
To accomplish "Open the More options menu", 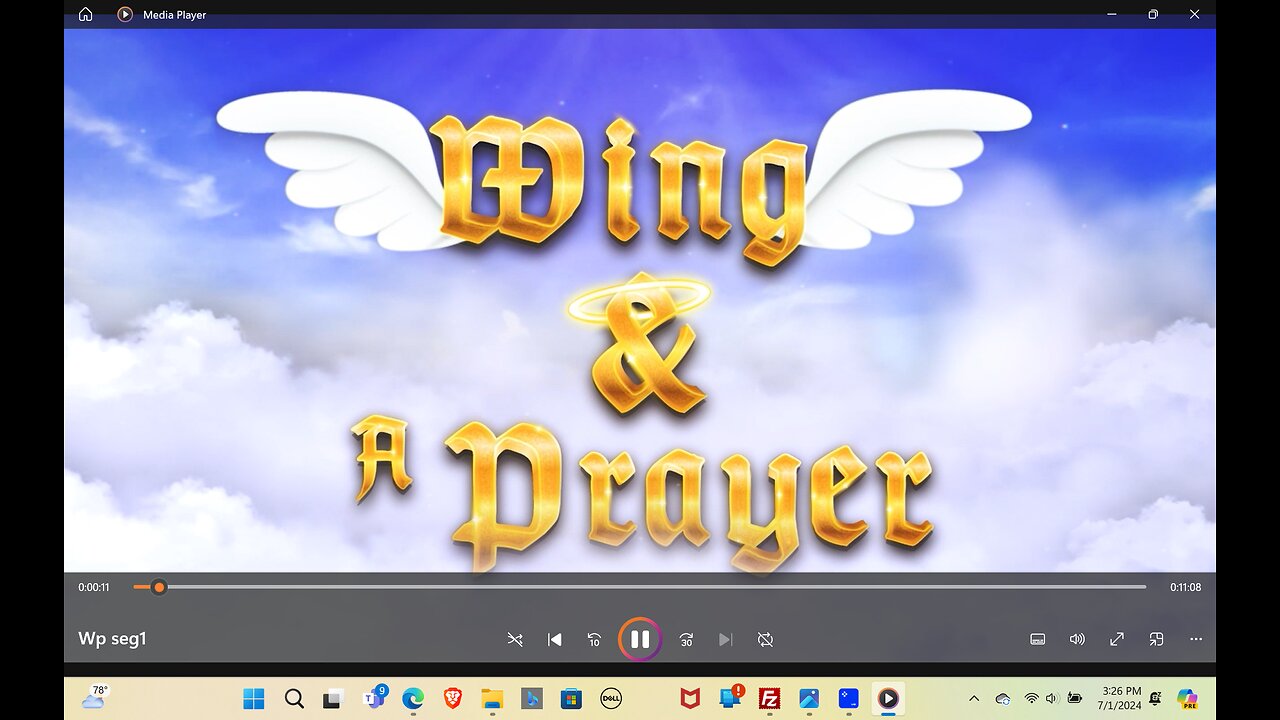I will pyautogui.click(x=1196, y=639).
